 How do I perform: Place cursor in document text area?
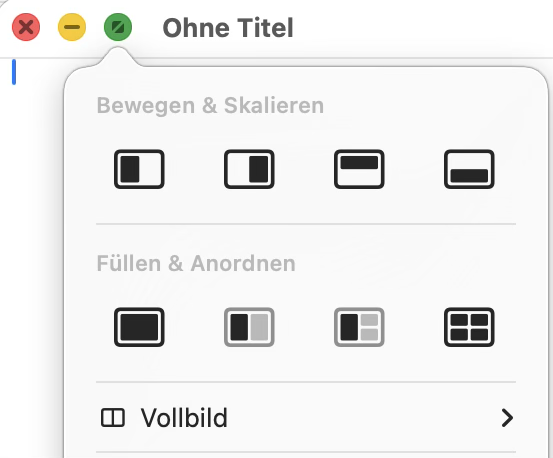[32, 247]
